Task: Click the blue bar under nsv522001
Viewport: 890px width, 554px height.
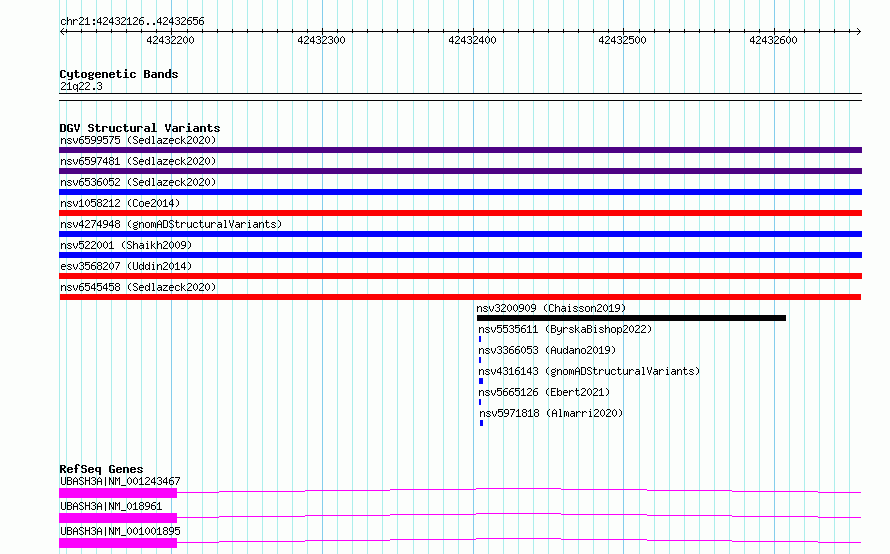Action: tap(460, 255)
